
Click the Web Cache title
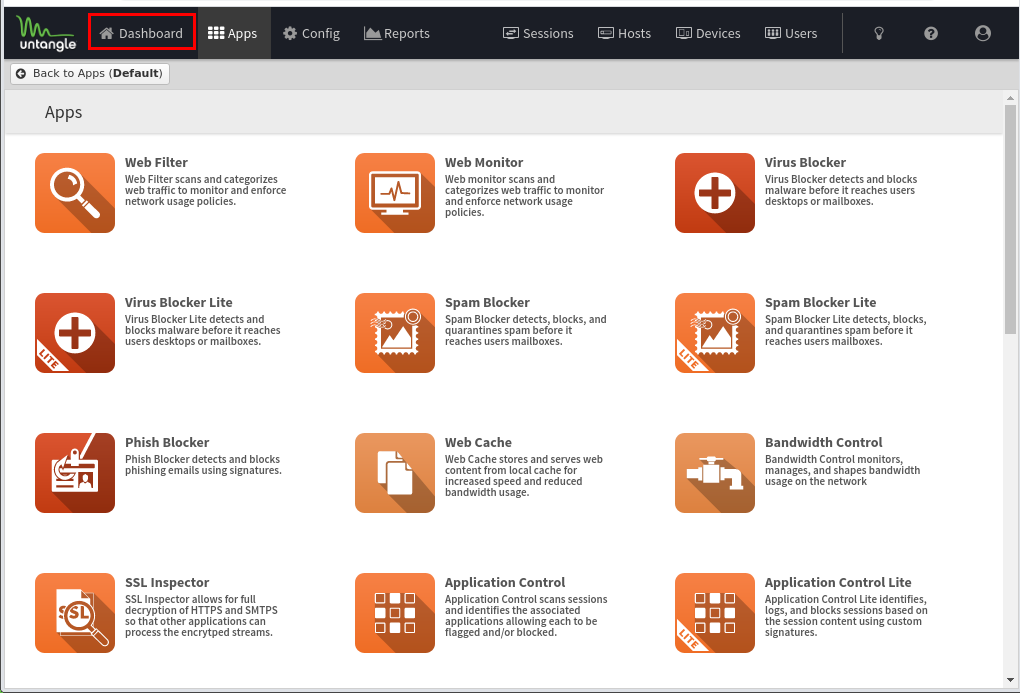point(478,442)
